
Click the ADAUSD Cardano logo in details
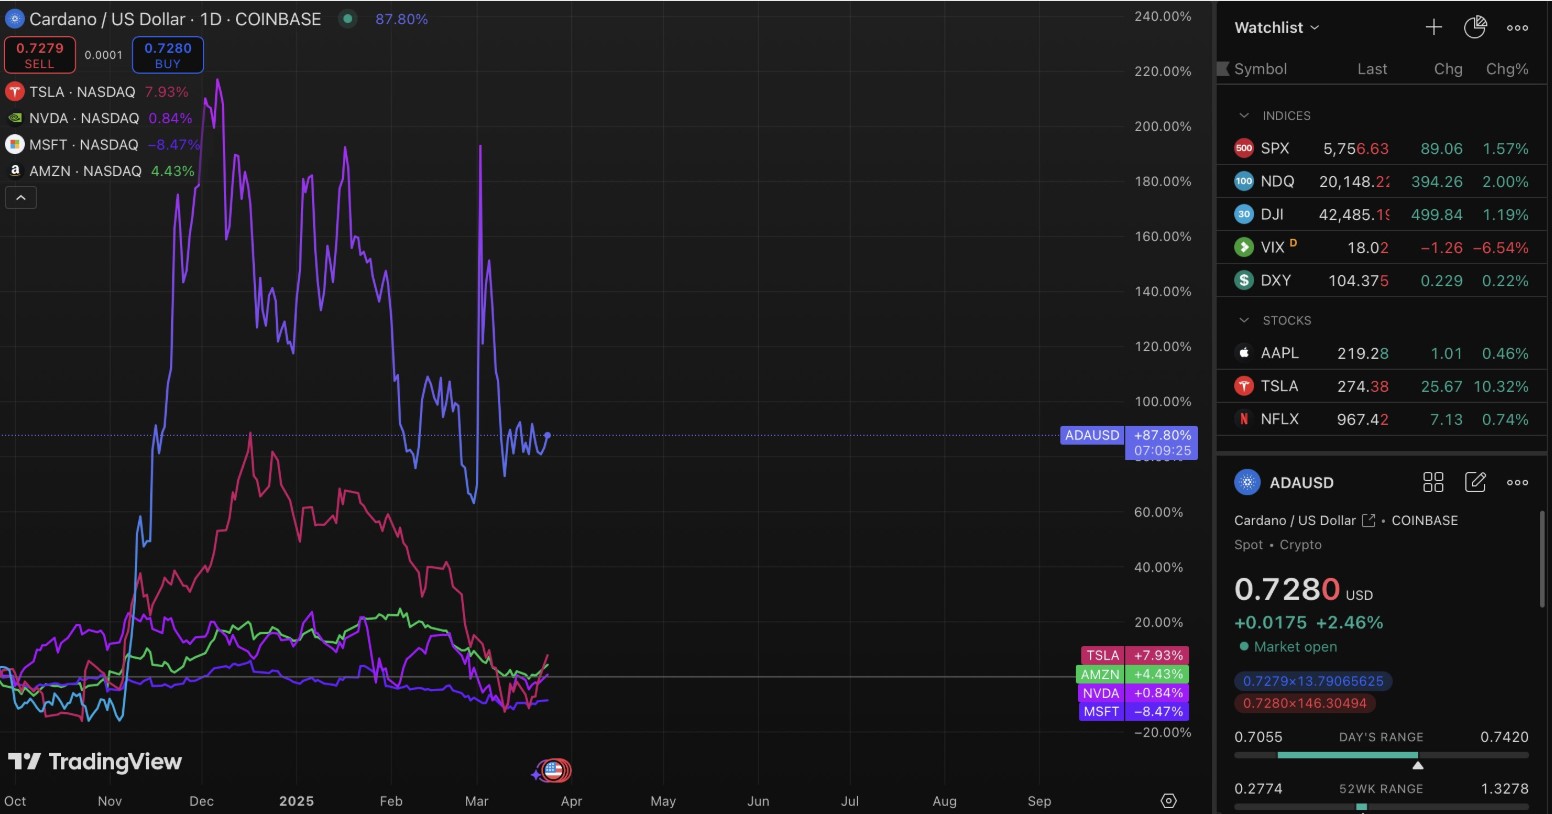coord(1247,483)
